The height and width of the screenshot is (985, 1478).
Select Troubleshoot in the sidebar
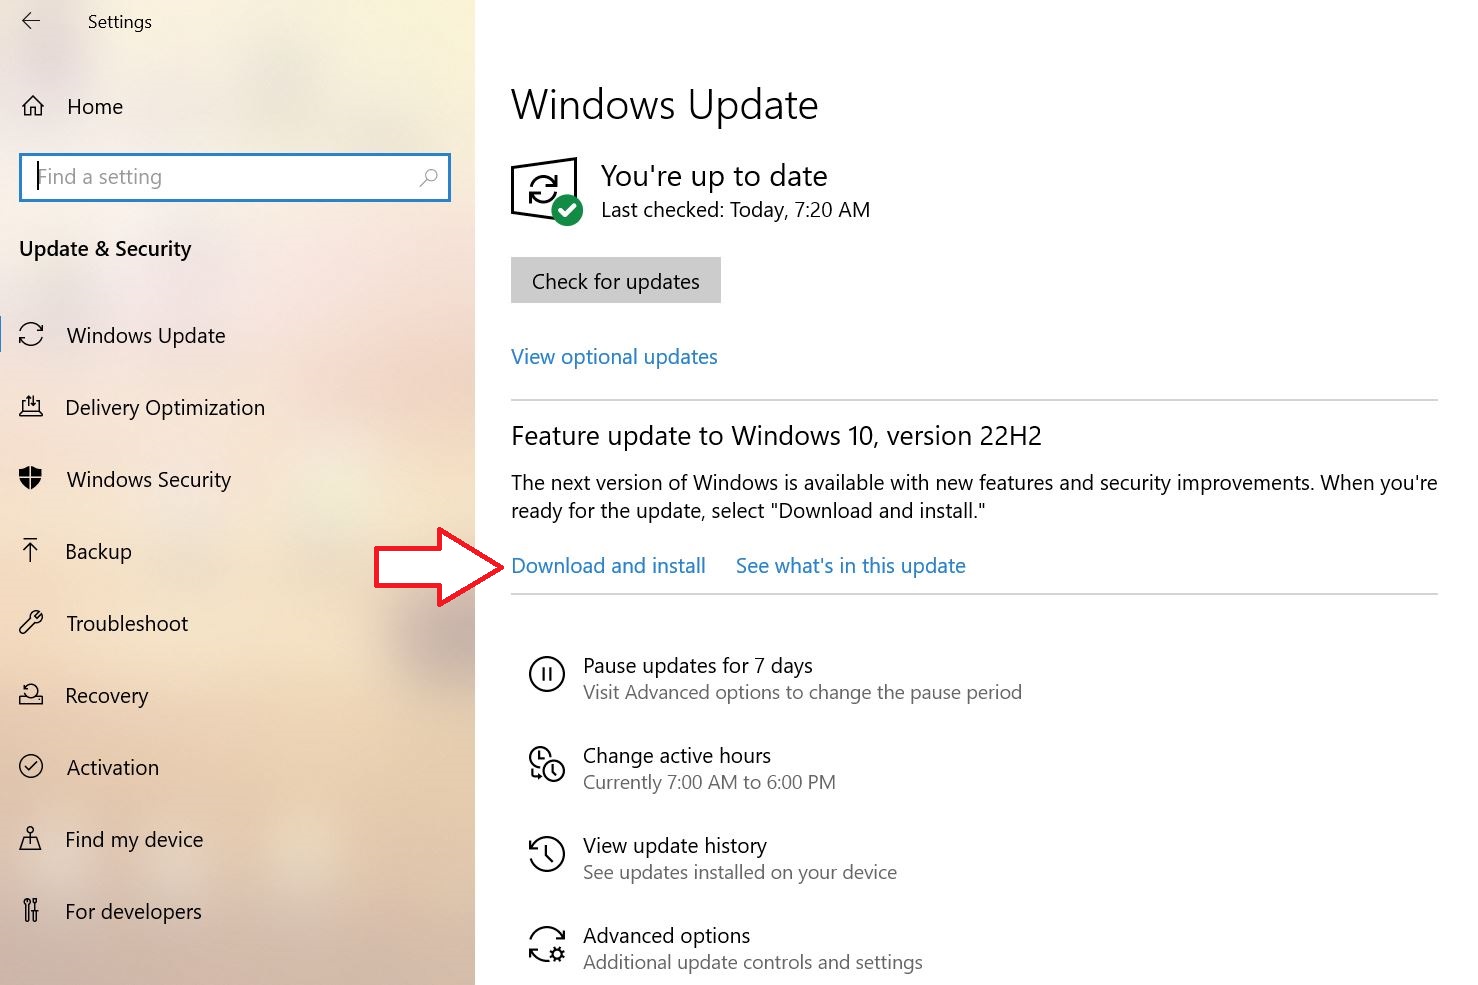point(127,624)
